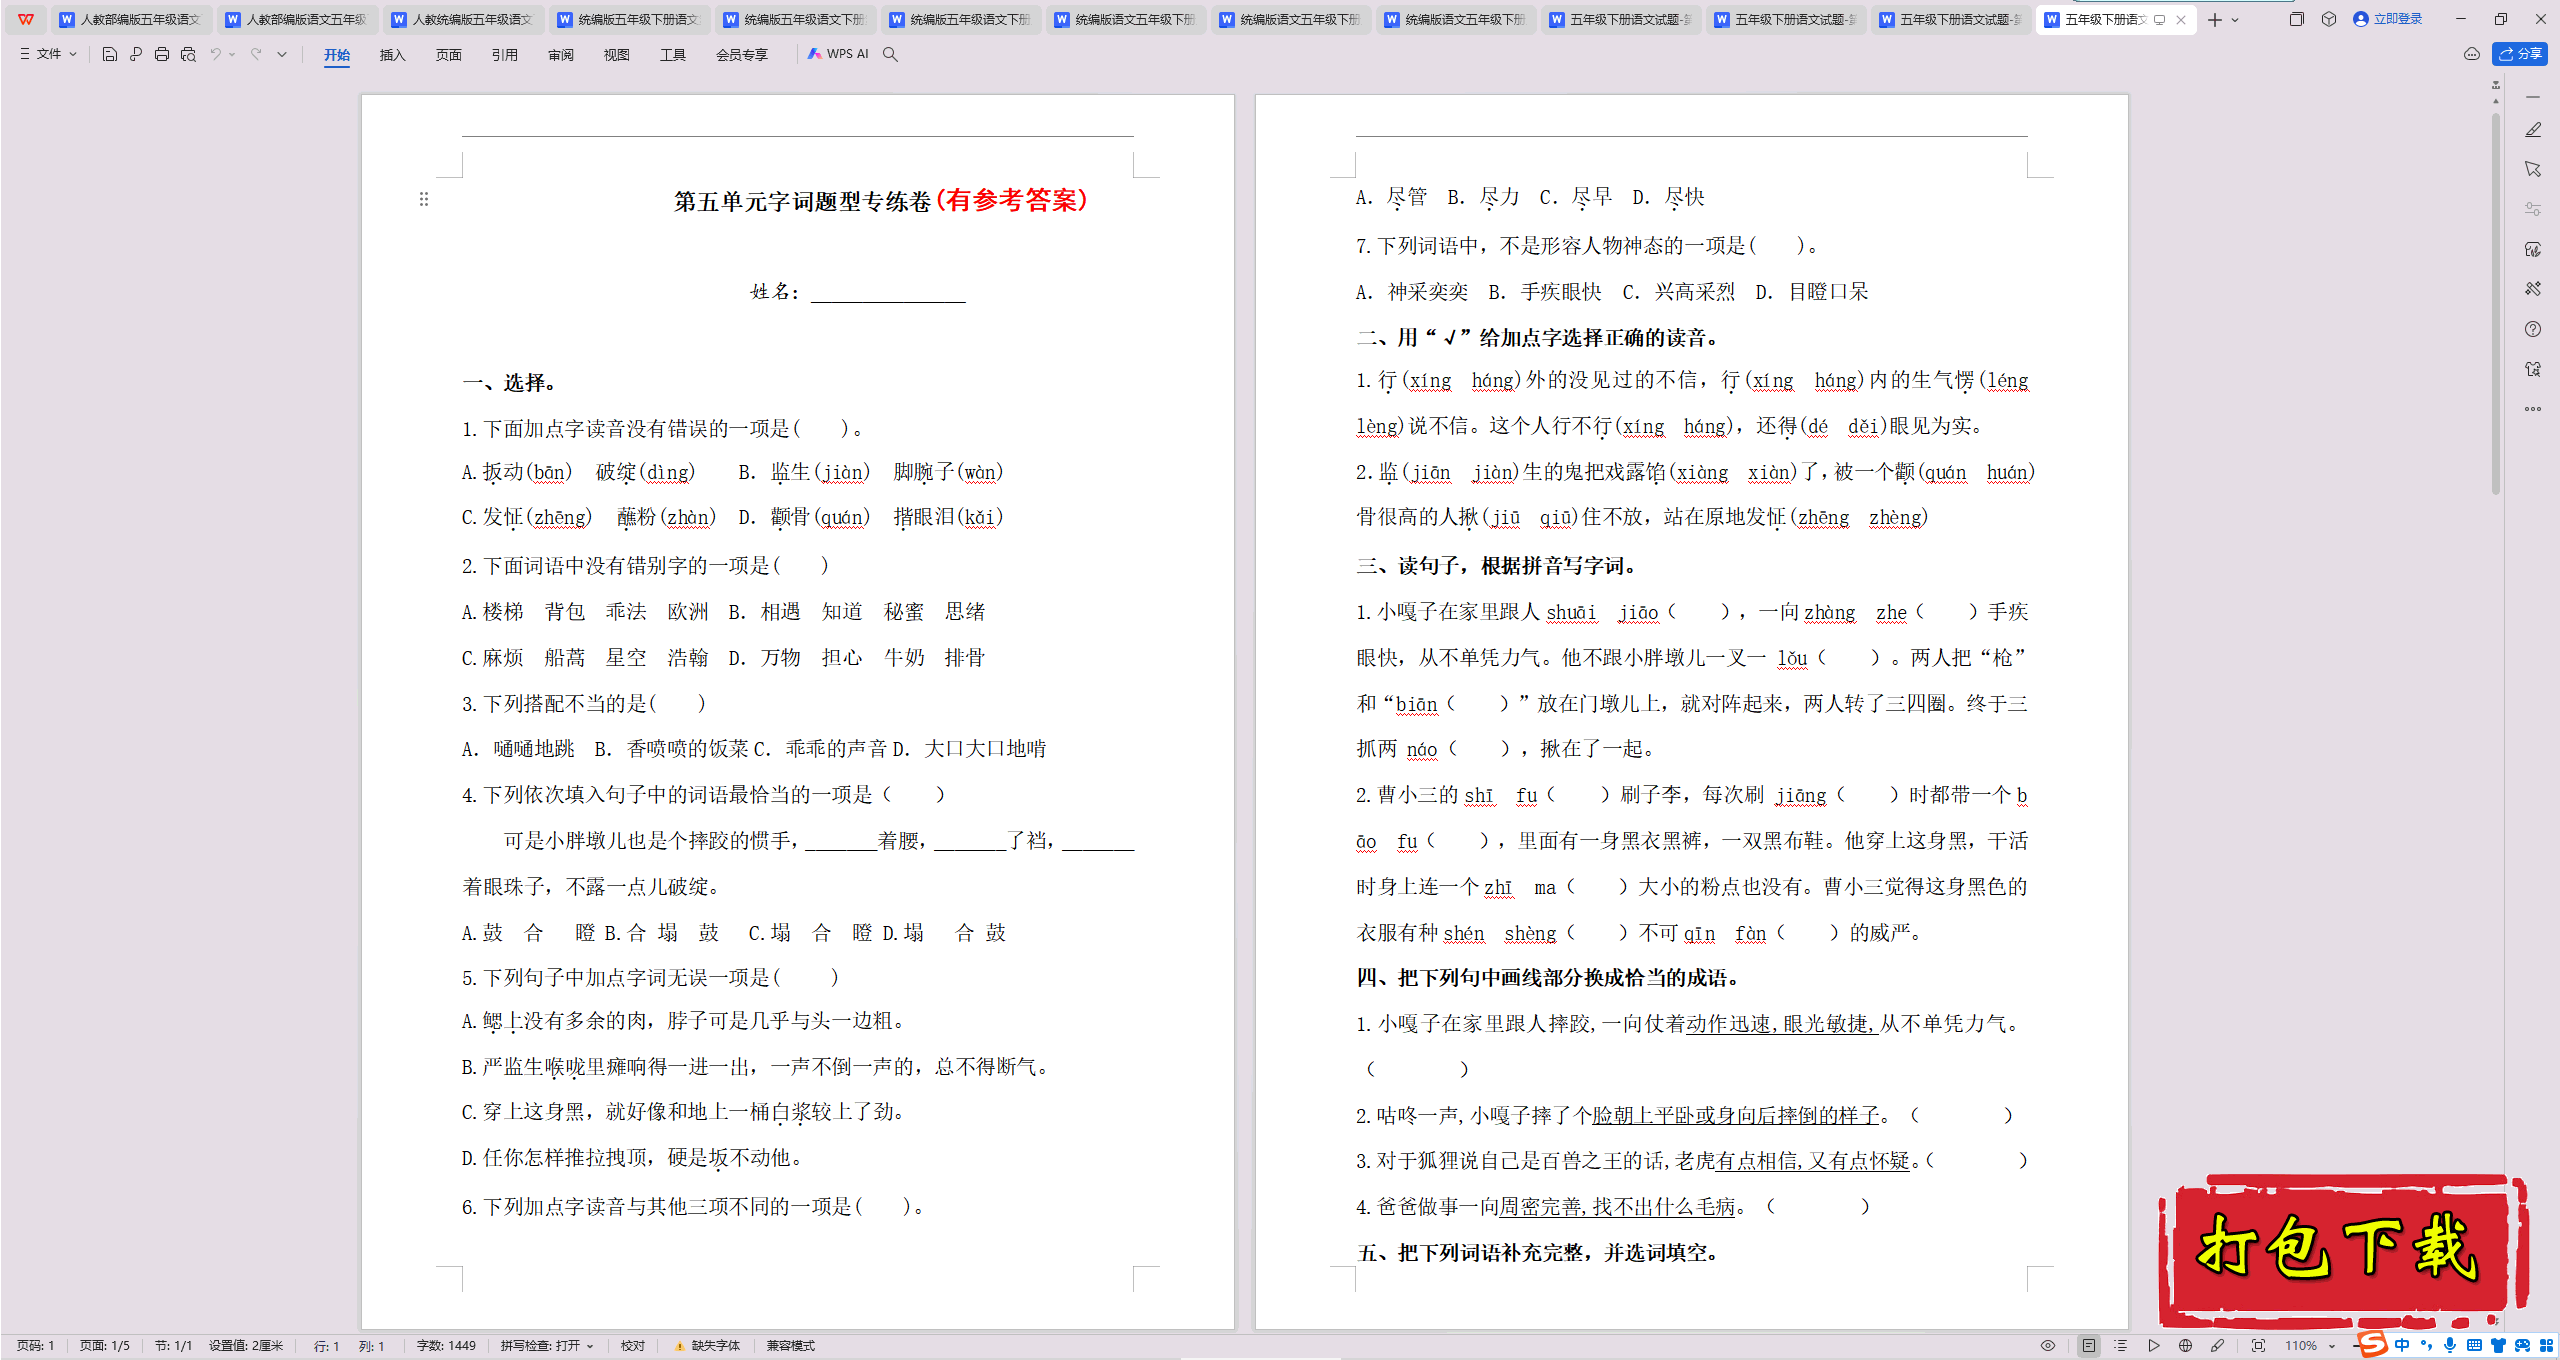This screenshot has height=1360, width=2560.
Task: Expand the new tab dropdown arrow
Action: click(x=2235, y=20)
